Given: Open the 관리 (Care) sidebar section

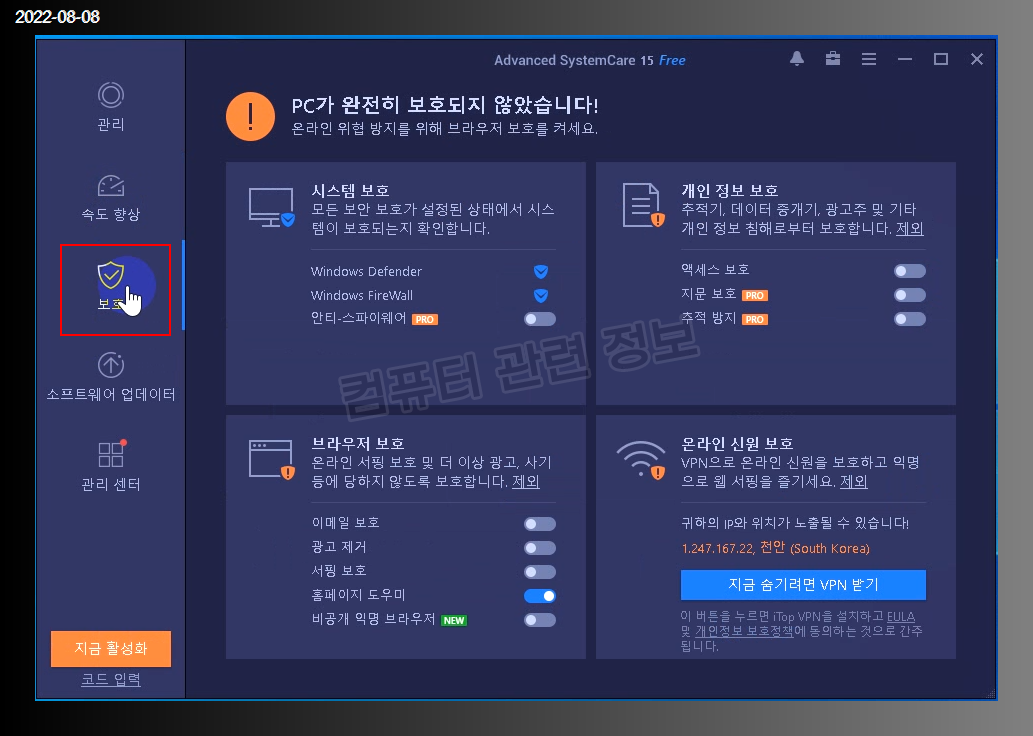Looking at the screenshot, I should [x=111, y=107].
